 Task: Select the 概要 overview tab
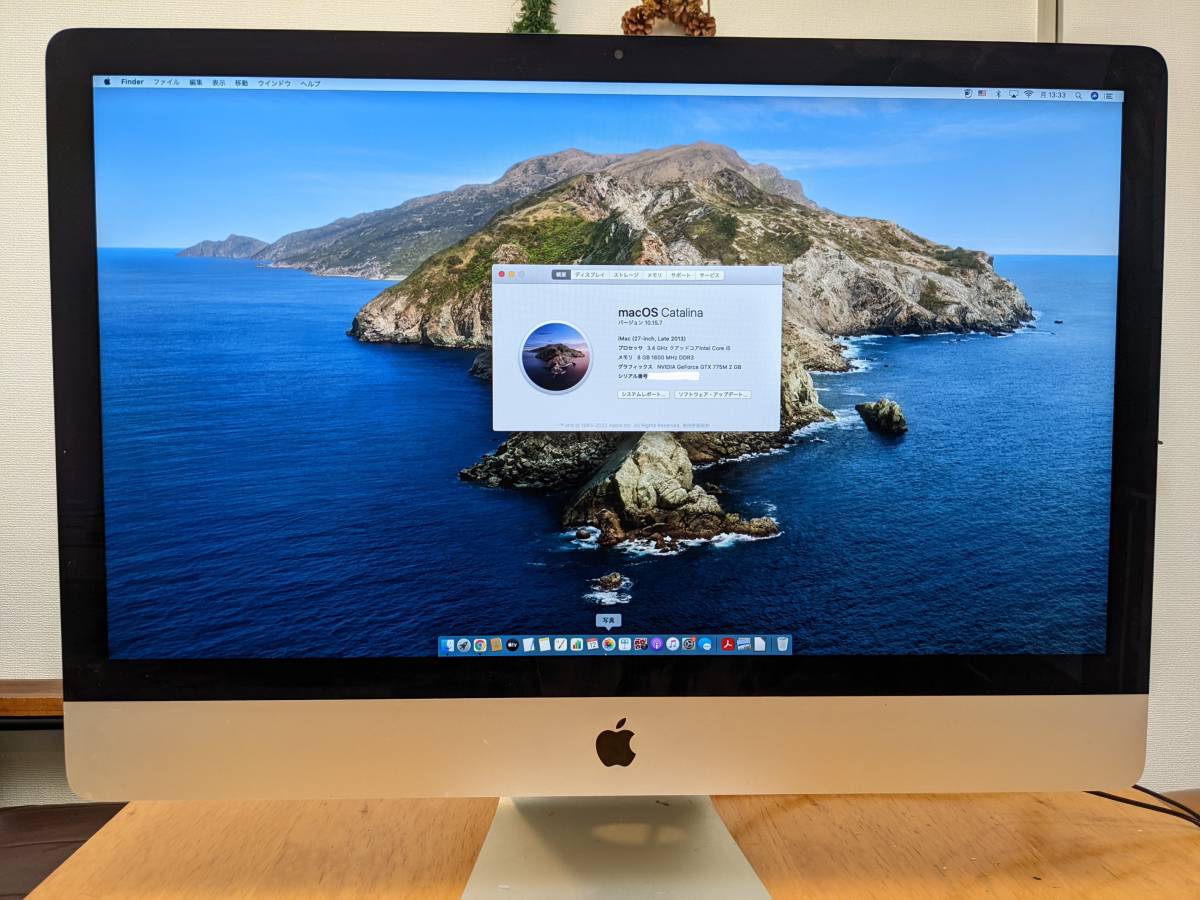[561, 274]
